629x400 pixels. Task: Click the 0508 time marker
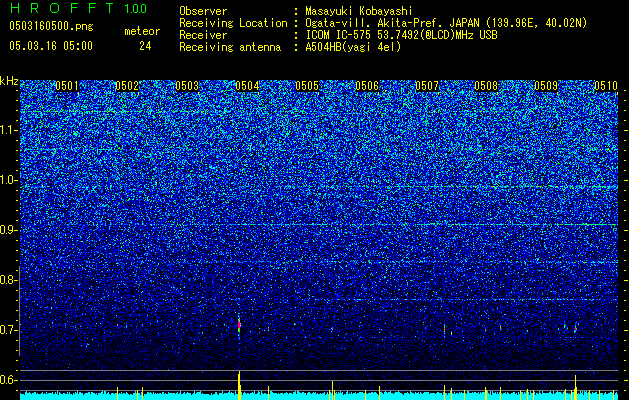coord(486,86)
